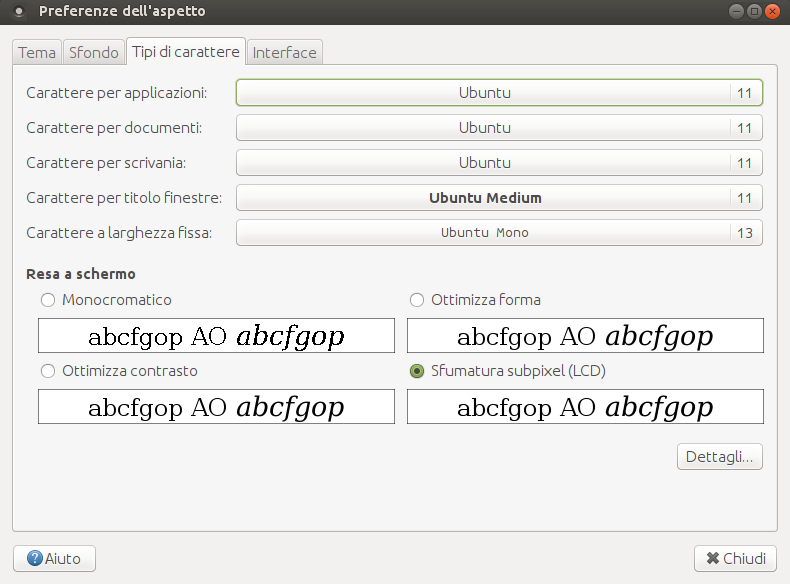Choose Ottimizza contrasto rendering
Image resolution: width=790 pixels, height=584 pixels.
[47, 371]
